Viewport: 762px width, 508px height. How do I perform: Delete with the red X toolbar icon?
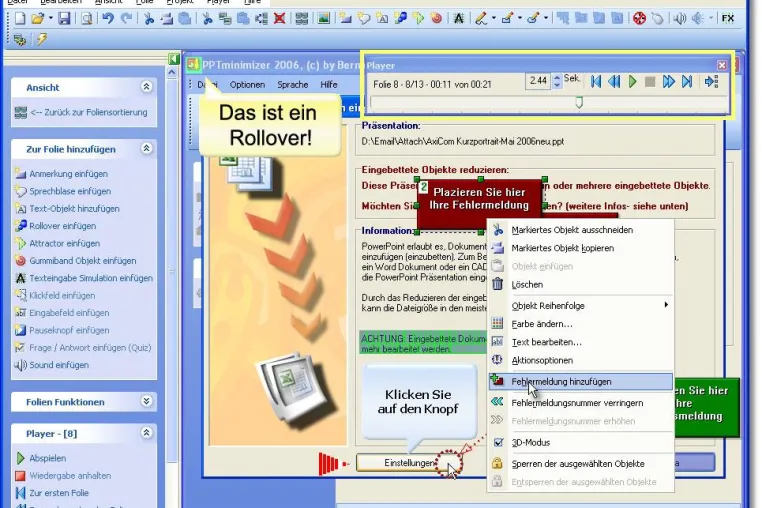coord(279,18)
